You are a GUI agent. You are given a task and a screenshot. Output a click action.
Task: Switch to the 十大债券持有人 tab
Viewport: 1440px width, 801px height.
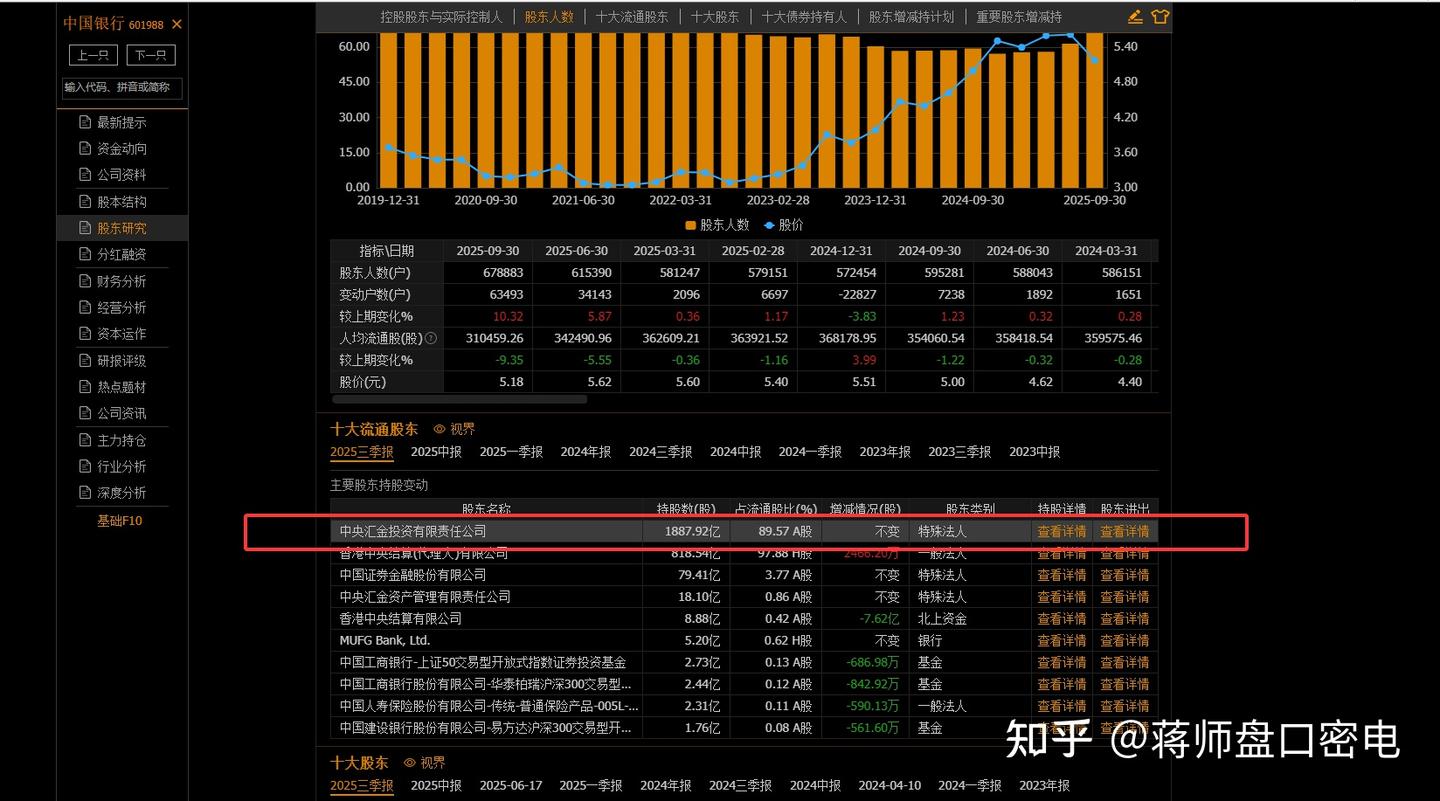click(x=804, y=16)
